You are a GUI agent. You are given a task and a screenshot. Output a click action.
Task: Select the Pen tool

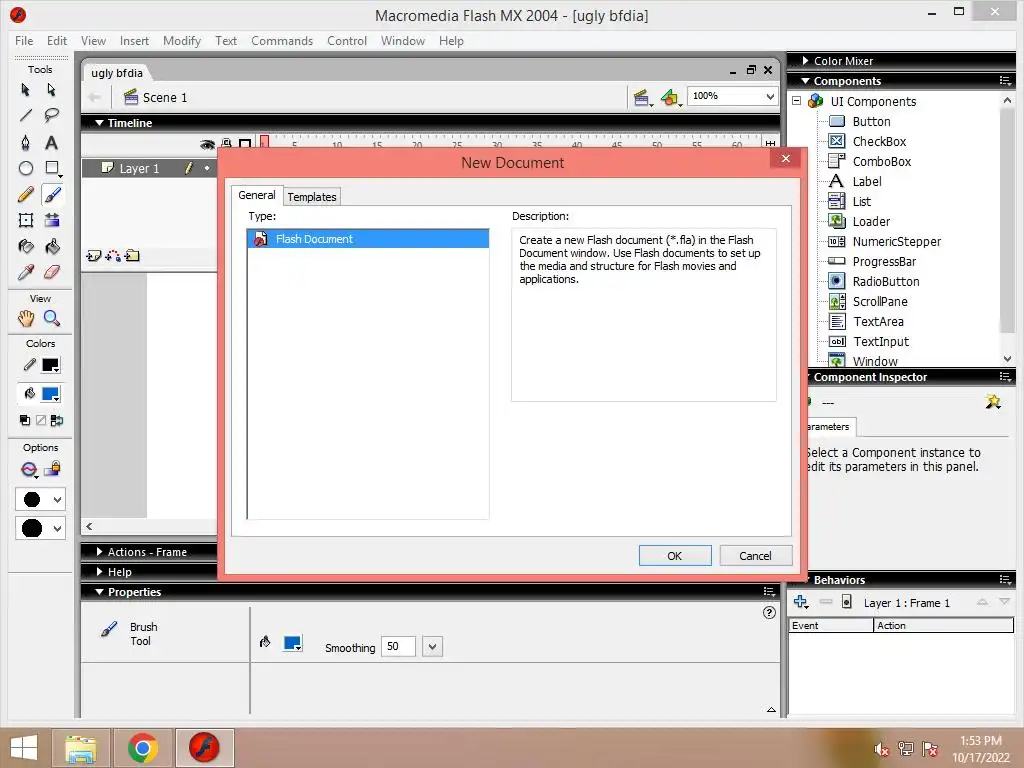[x=25, y=142]
